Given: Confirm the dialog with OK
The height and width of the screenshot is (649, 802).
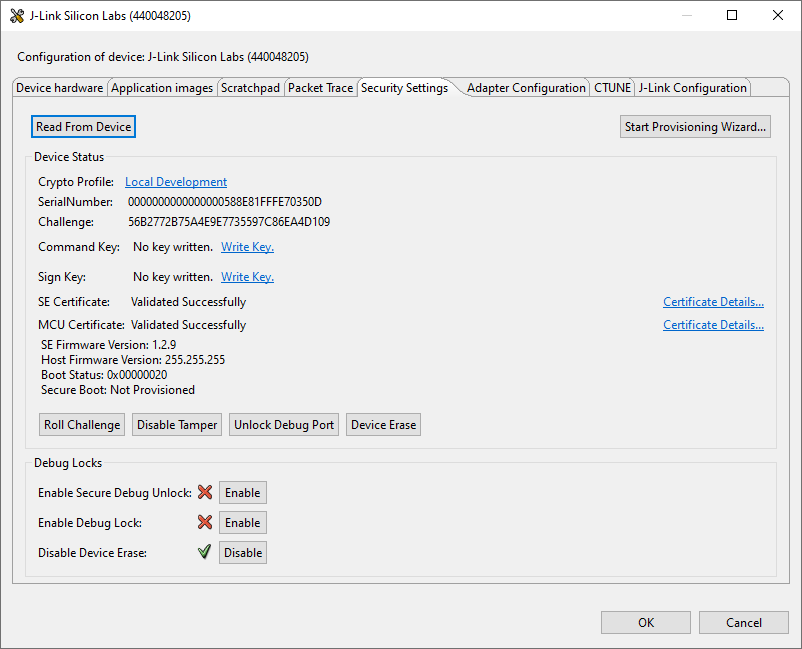Looking at the screenshot, I should [x=645, y=622].
